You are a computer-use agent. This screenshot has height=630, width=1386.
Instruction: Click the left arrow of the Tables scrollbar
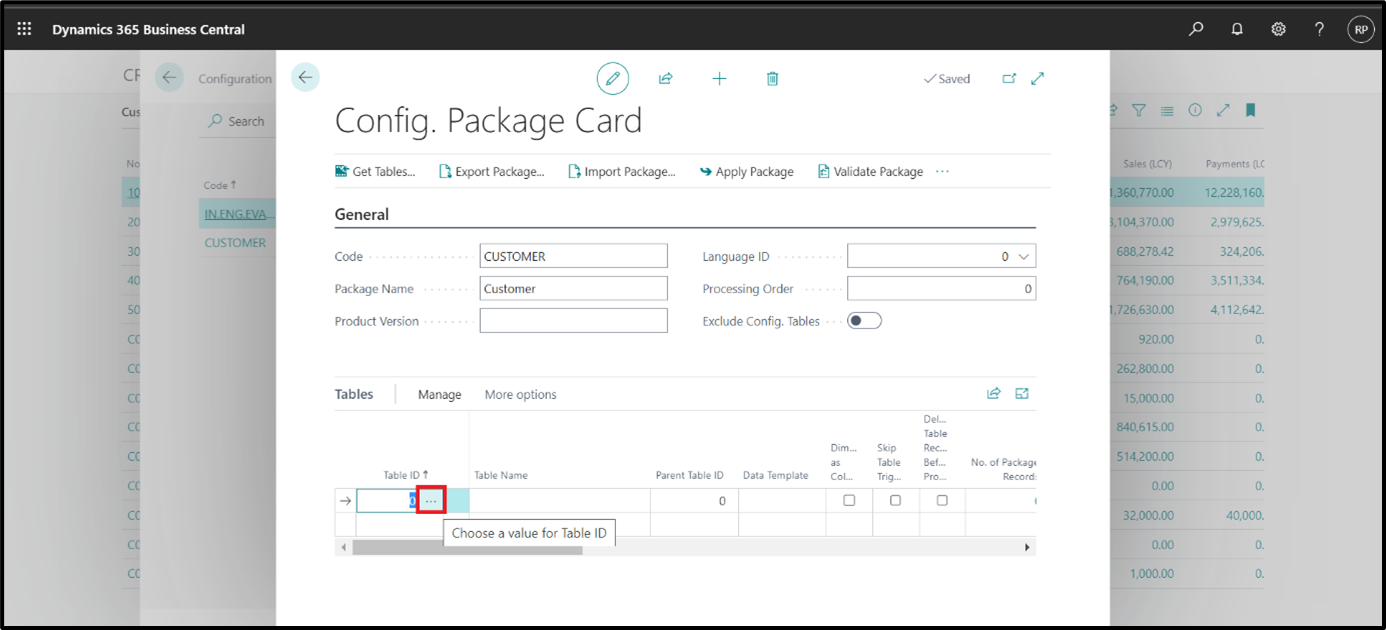click(344, 547)
